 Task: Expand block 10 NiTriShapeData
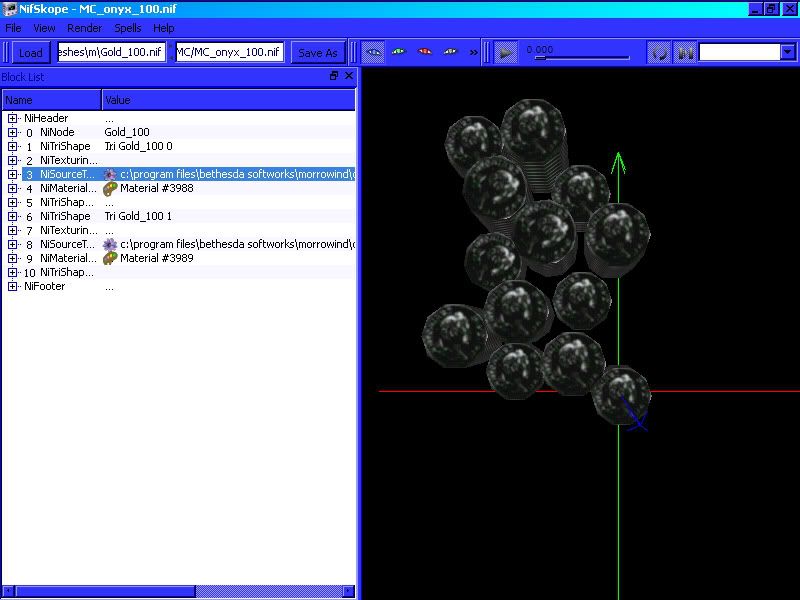click(12, 272)
